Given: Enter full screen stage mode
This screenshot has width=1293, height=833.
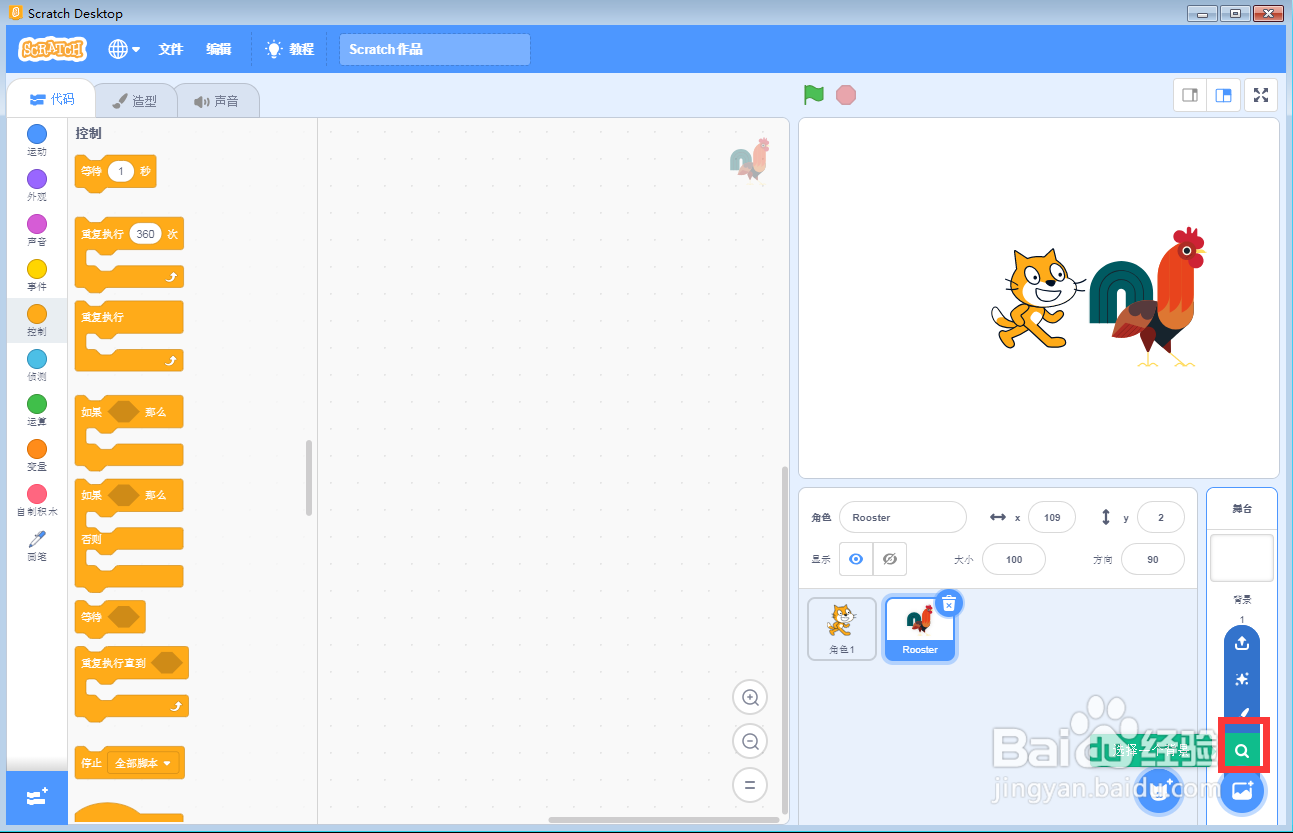Looking at the screenshot, I should click(1261, 95).
